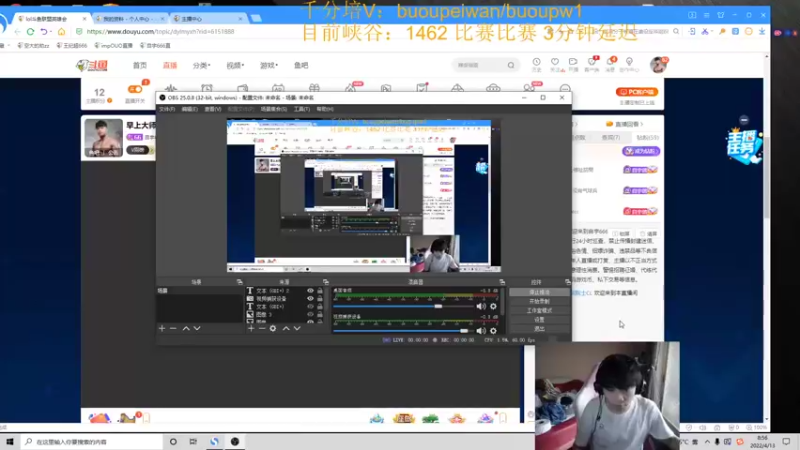Lock the 视频捕获设备 source
Image resolution: width=800 pixels, height=450 pixels.
click(x=320, y=298)
